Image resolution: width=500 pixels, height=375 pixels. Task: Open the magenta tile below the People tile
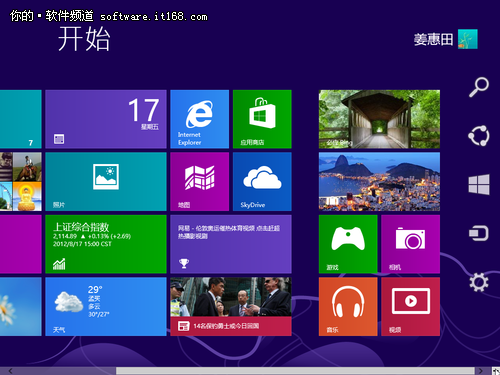(x=21, y=244)
